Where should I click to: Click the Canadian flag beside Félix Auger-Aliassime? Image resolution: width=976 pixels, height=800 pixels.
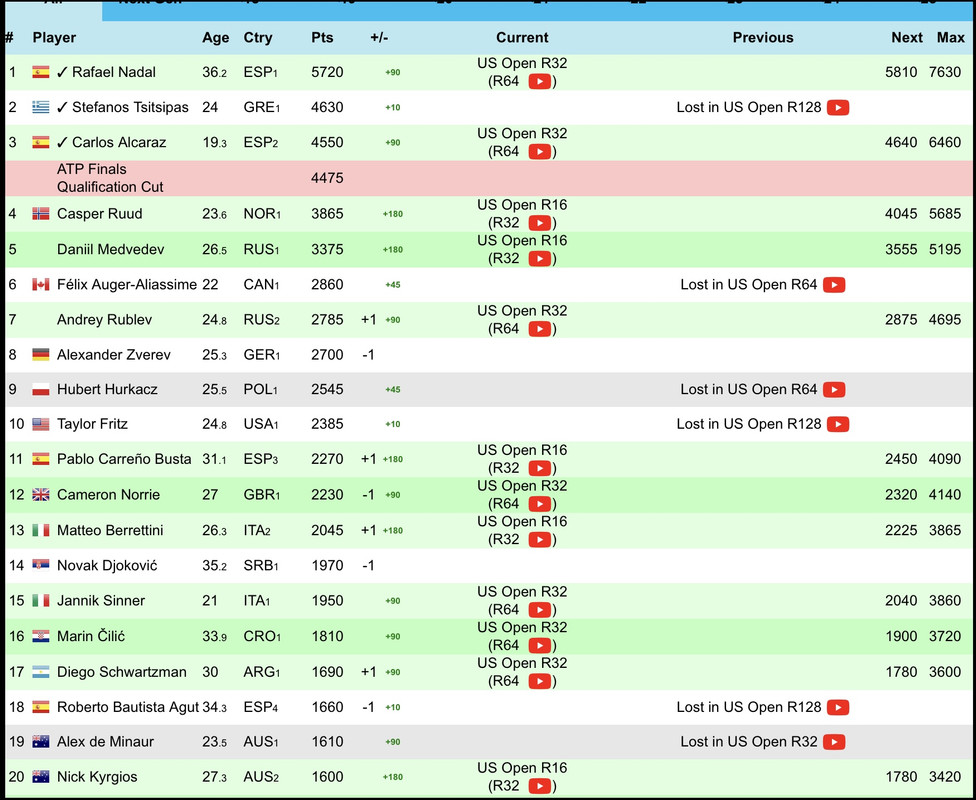click(41, 285)
